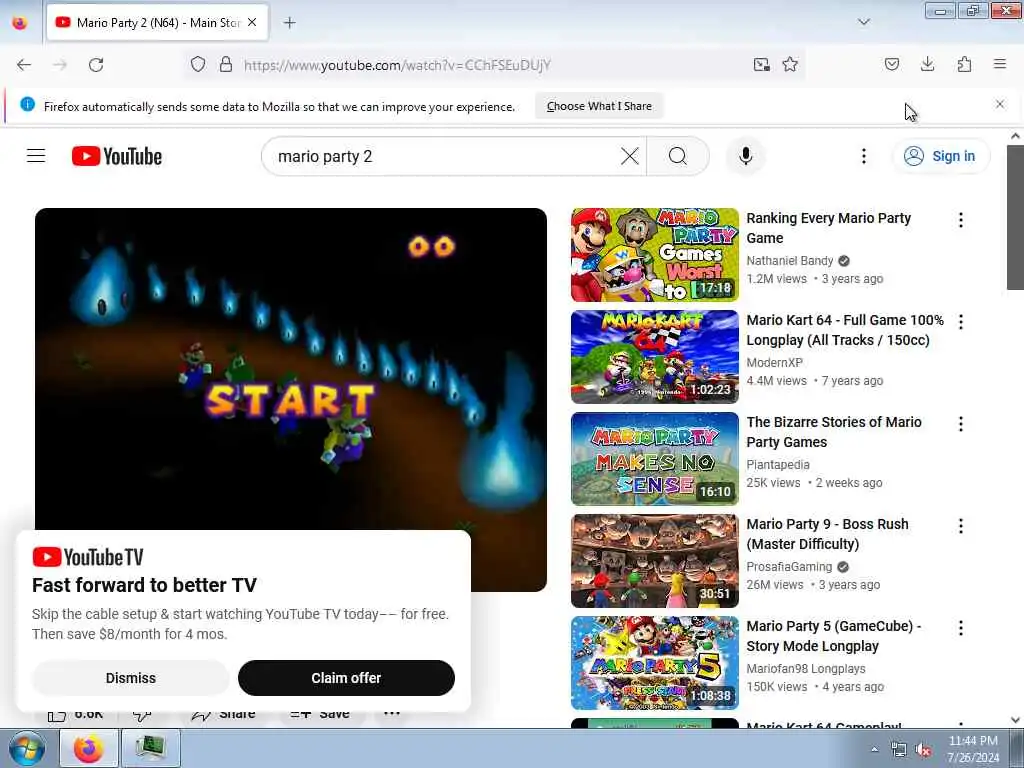Click the scrollbar down arrow
This screenshot has height=768, width=1024.
pos(1015,720)
